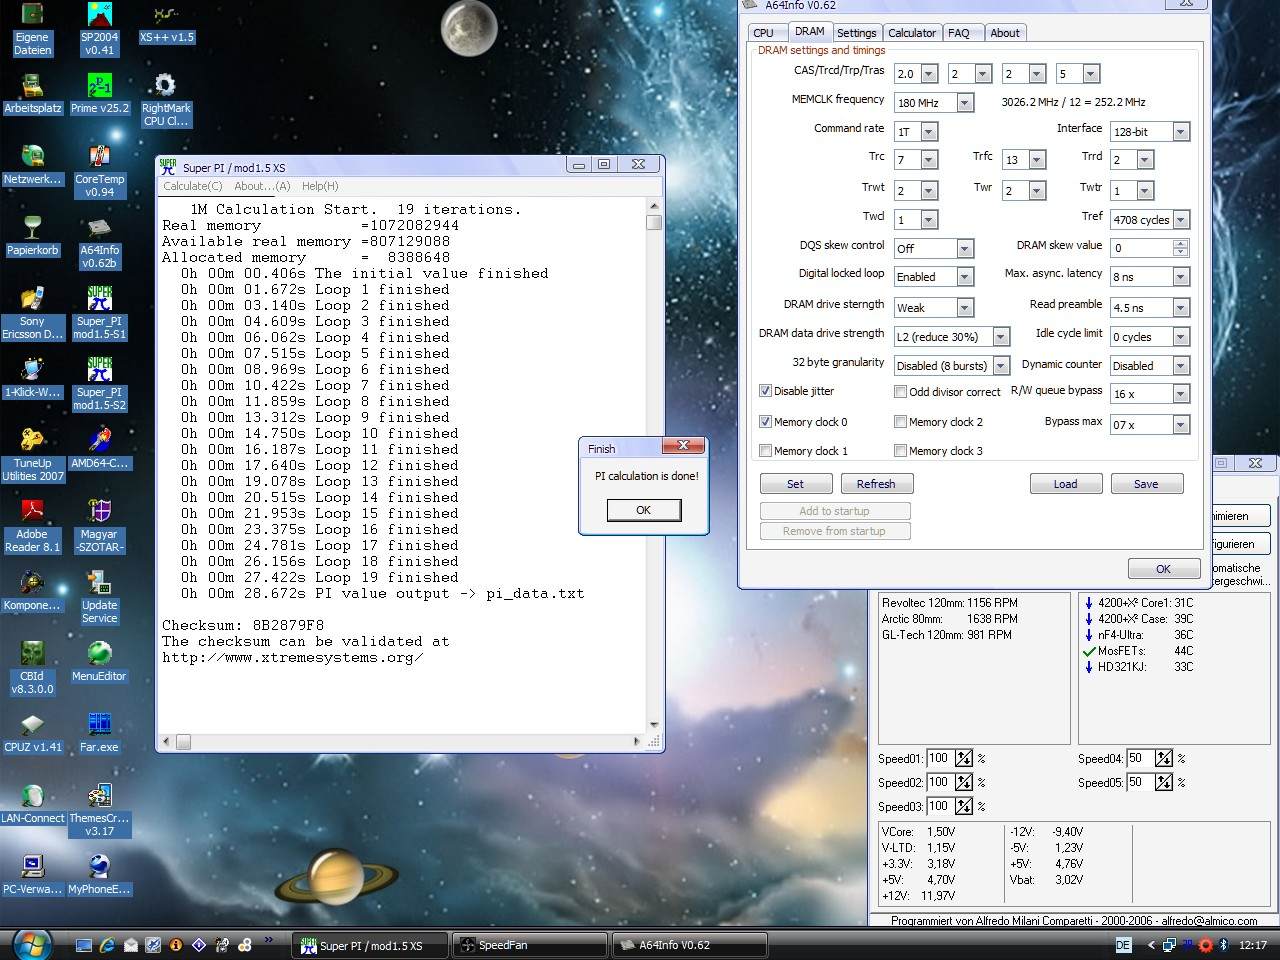Open the RightMark CPU Clock desktop icon
The width and height of the screenshot is (1280, 960).
[x=165, y=100]
